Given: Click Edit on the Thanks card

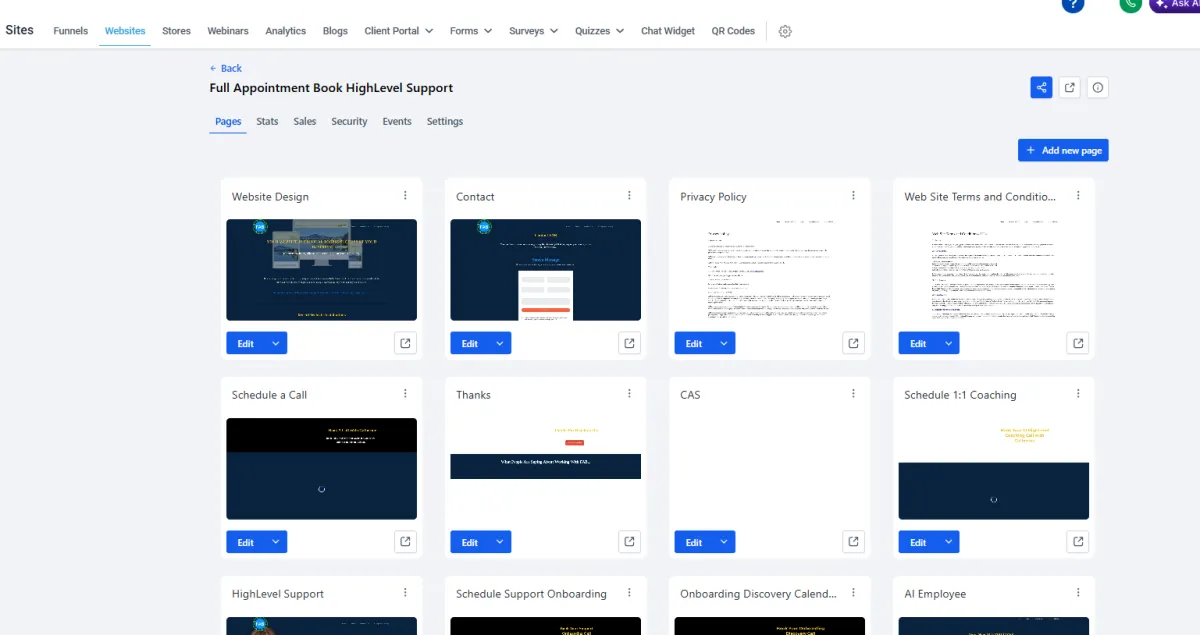Looking at the screenshot, I should pyautogui.click(x=470, y=542).
